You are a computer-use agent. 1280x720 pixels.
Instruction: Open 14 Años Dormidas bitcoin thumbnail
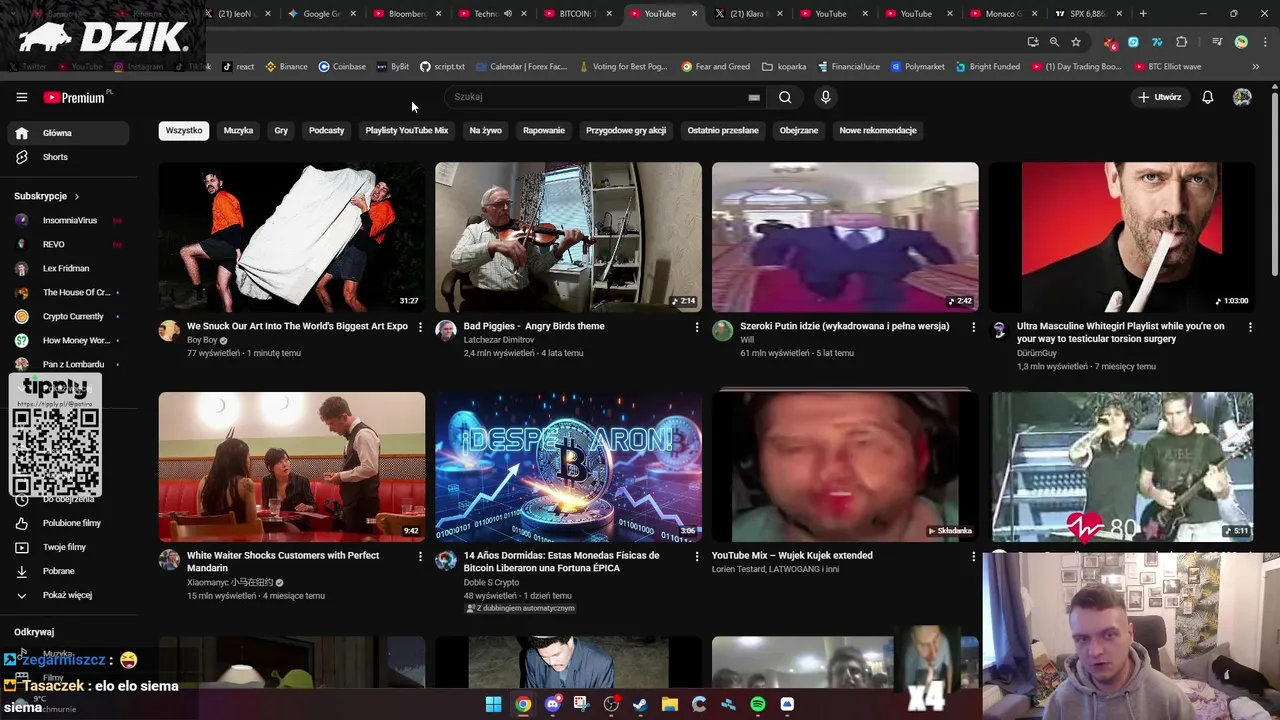coord(568,467)
